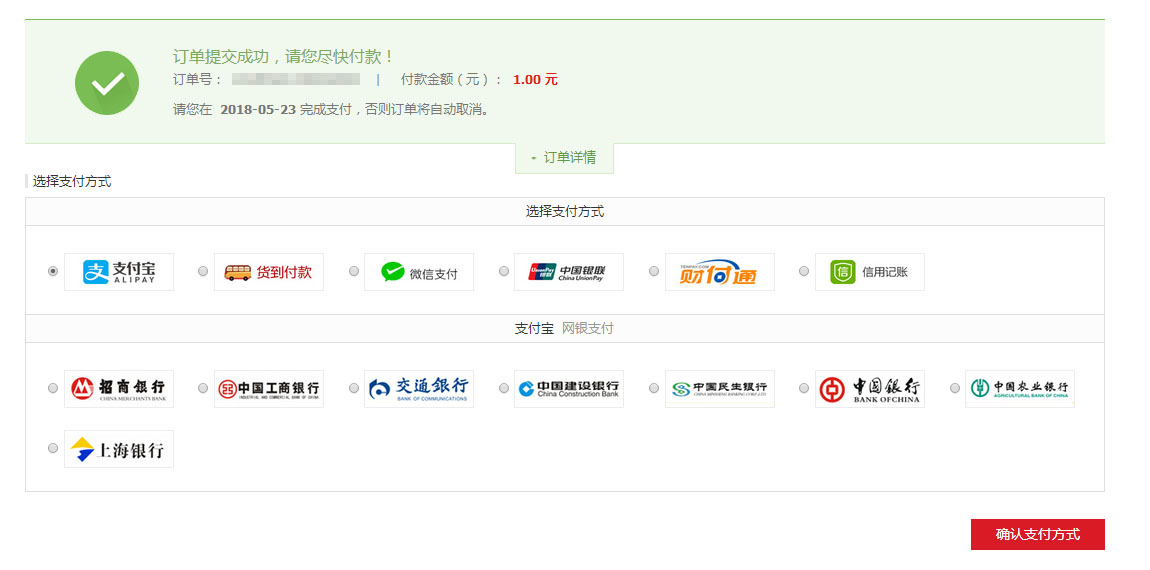Select the China UnionPay 中国银联 logo

[x=568, y=271]
